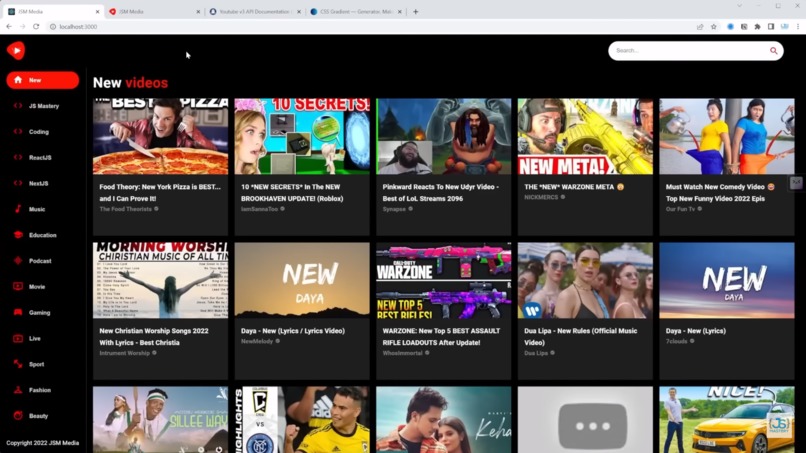The image size is (806, 453).
Task: Open a new browser tab
Action: point(415,11)
